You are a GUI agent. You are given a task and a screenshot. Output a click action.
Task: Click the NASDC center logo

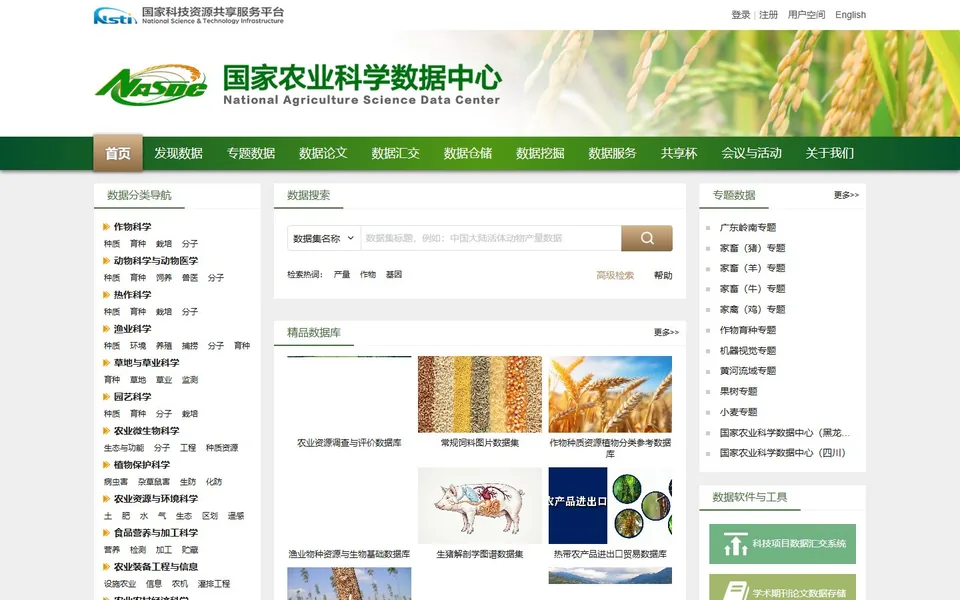coord(151,84)
